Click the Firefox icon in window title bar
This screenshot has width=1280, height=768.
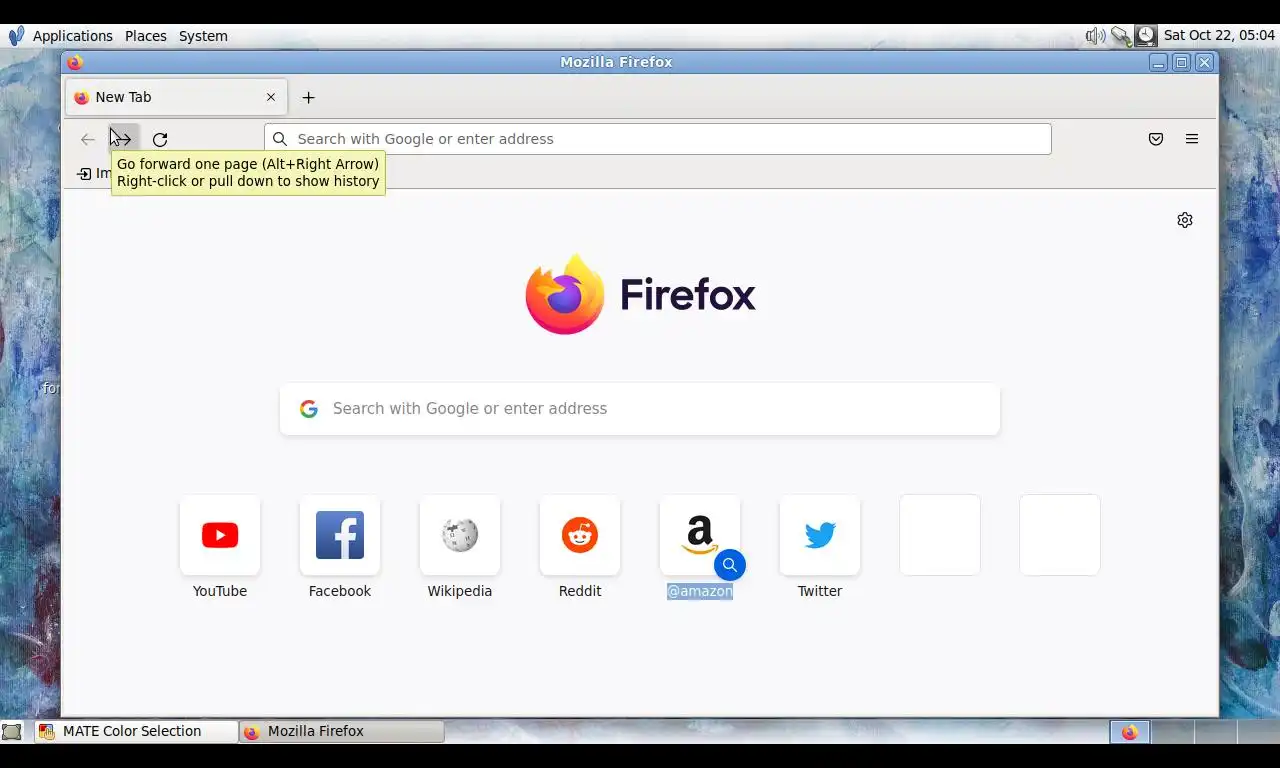pyautogui.click(x=75, y=62)
